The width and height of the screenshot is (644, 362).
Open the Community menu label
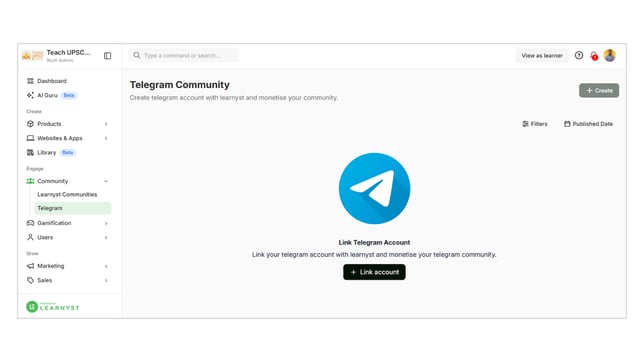[53, 181]
